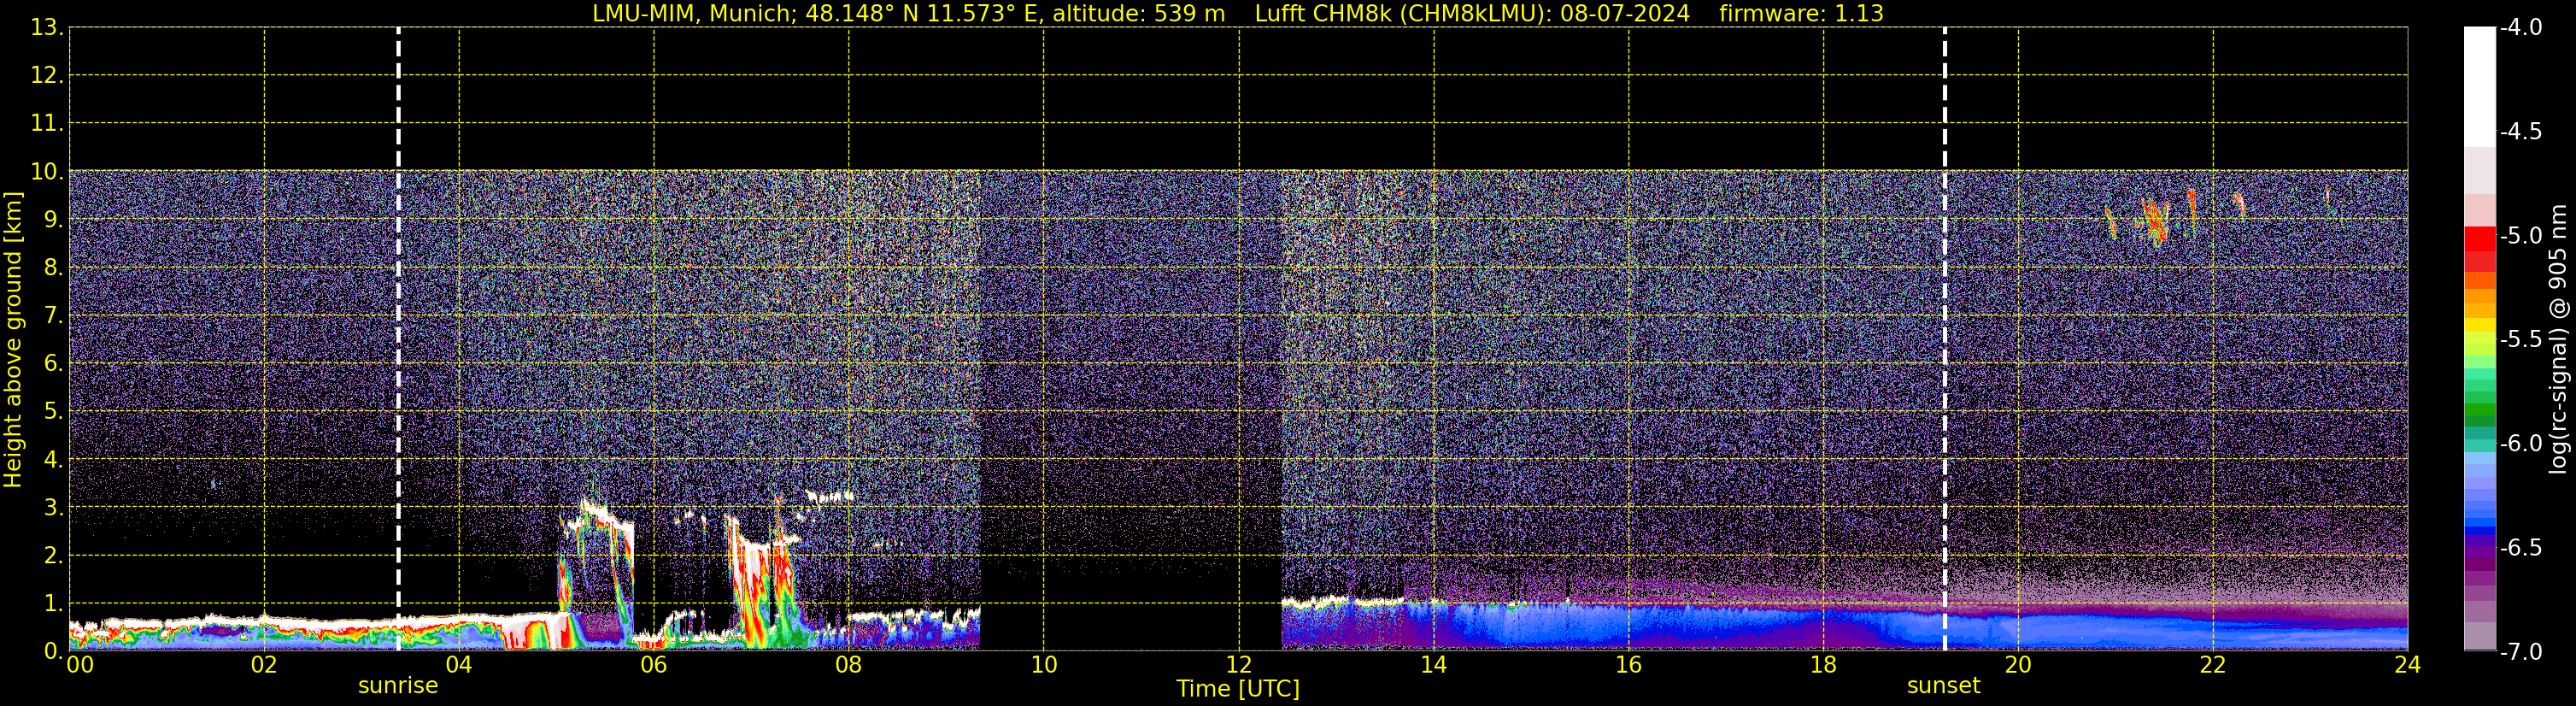Select the "sunrise" label below the time axis
This screenshot has height=706, width=2576.
(398, 686)
